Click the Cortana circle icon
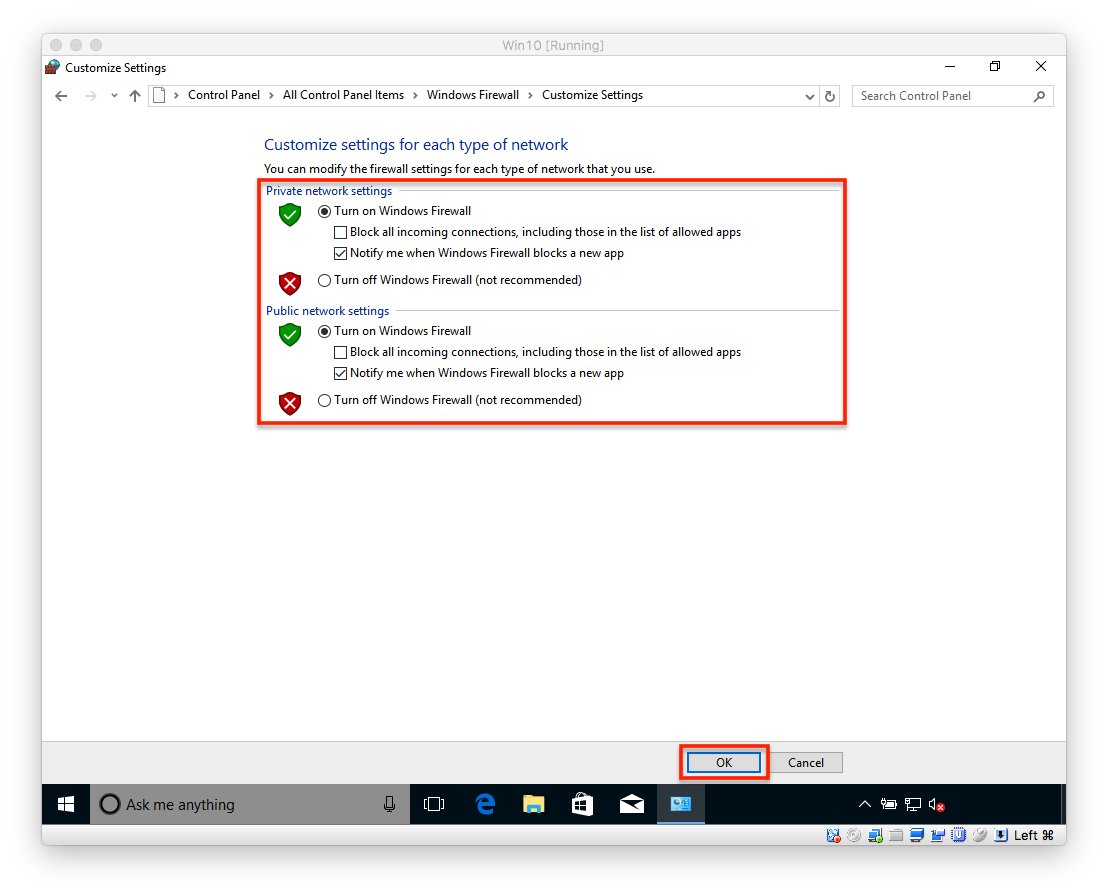This screenshot has width=1108, height=895. [x=110, y=804]
